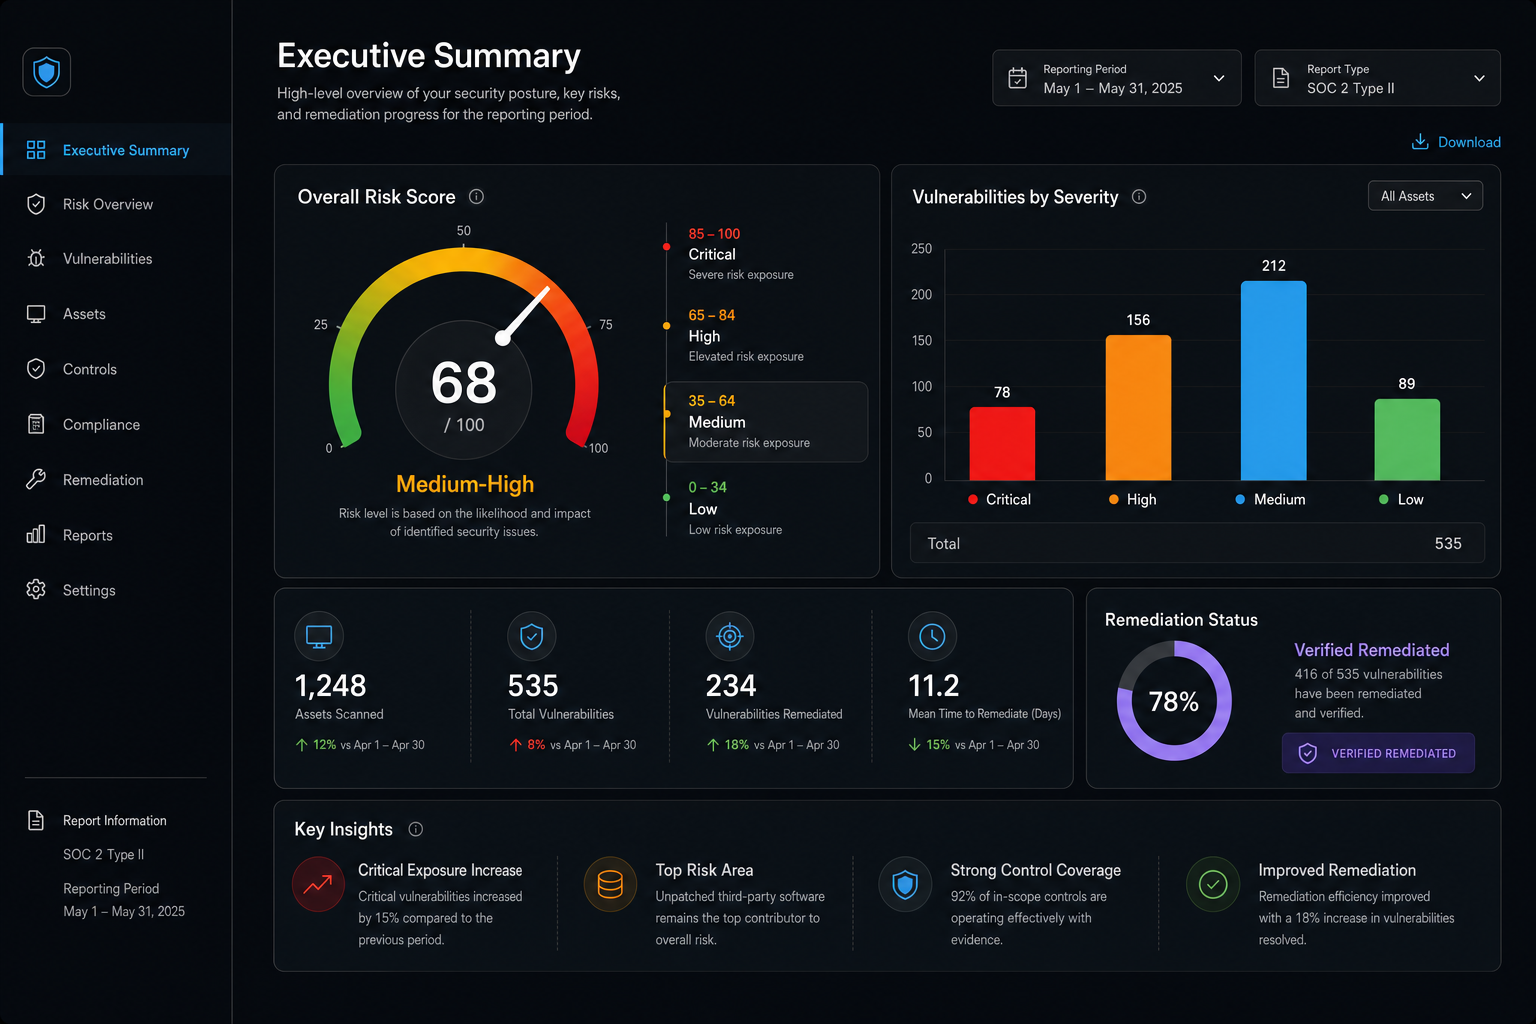
Task: Click the bug icon beside Vulnerabilities
Action: coord(36,259)
